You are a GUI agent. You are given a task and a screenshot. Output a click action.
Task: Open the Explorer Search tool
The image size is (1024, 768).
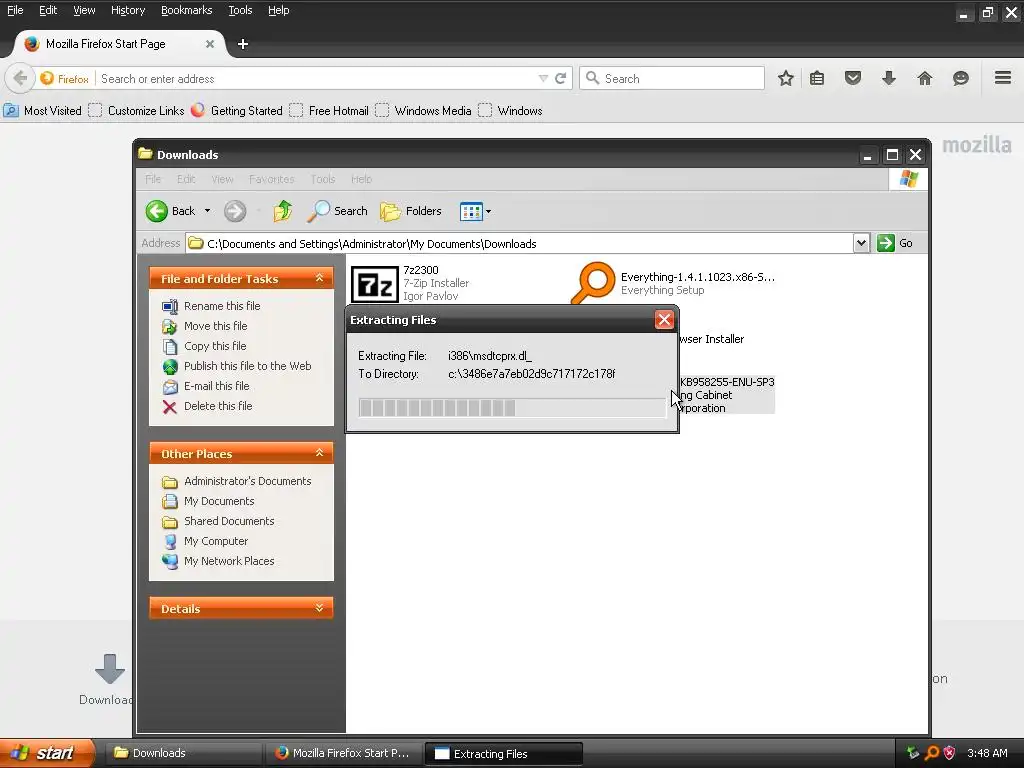(x=337, y=211)
